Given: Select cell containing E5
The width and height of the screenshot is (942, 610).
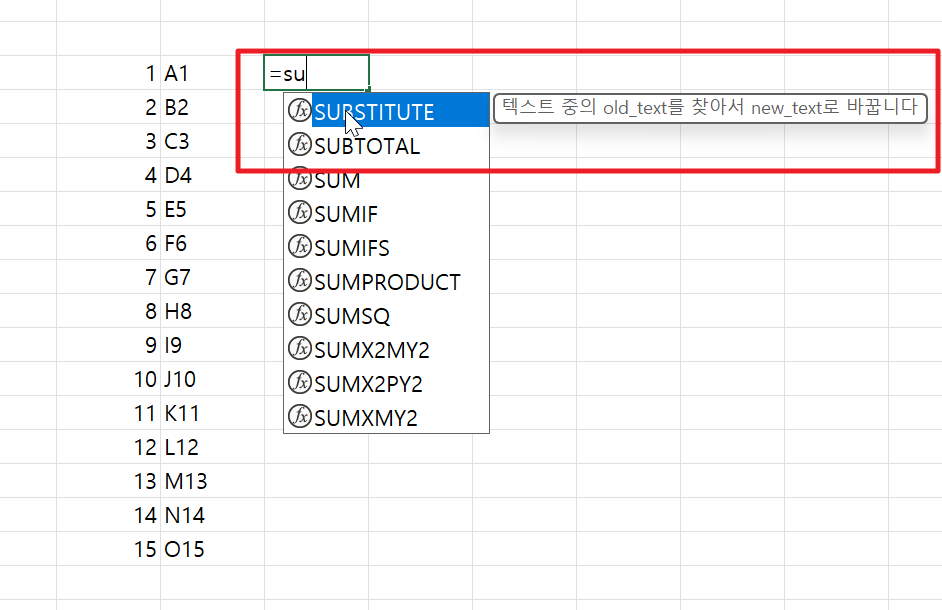Looking at the screenshot, I should (213, 209).
